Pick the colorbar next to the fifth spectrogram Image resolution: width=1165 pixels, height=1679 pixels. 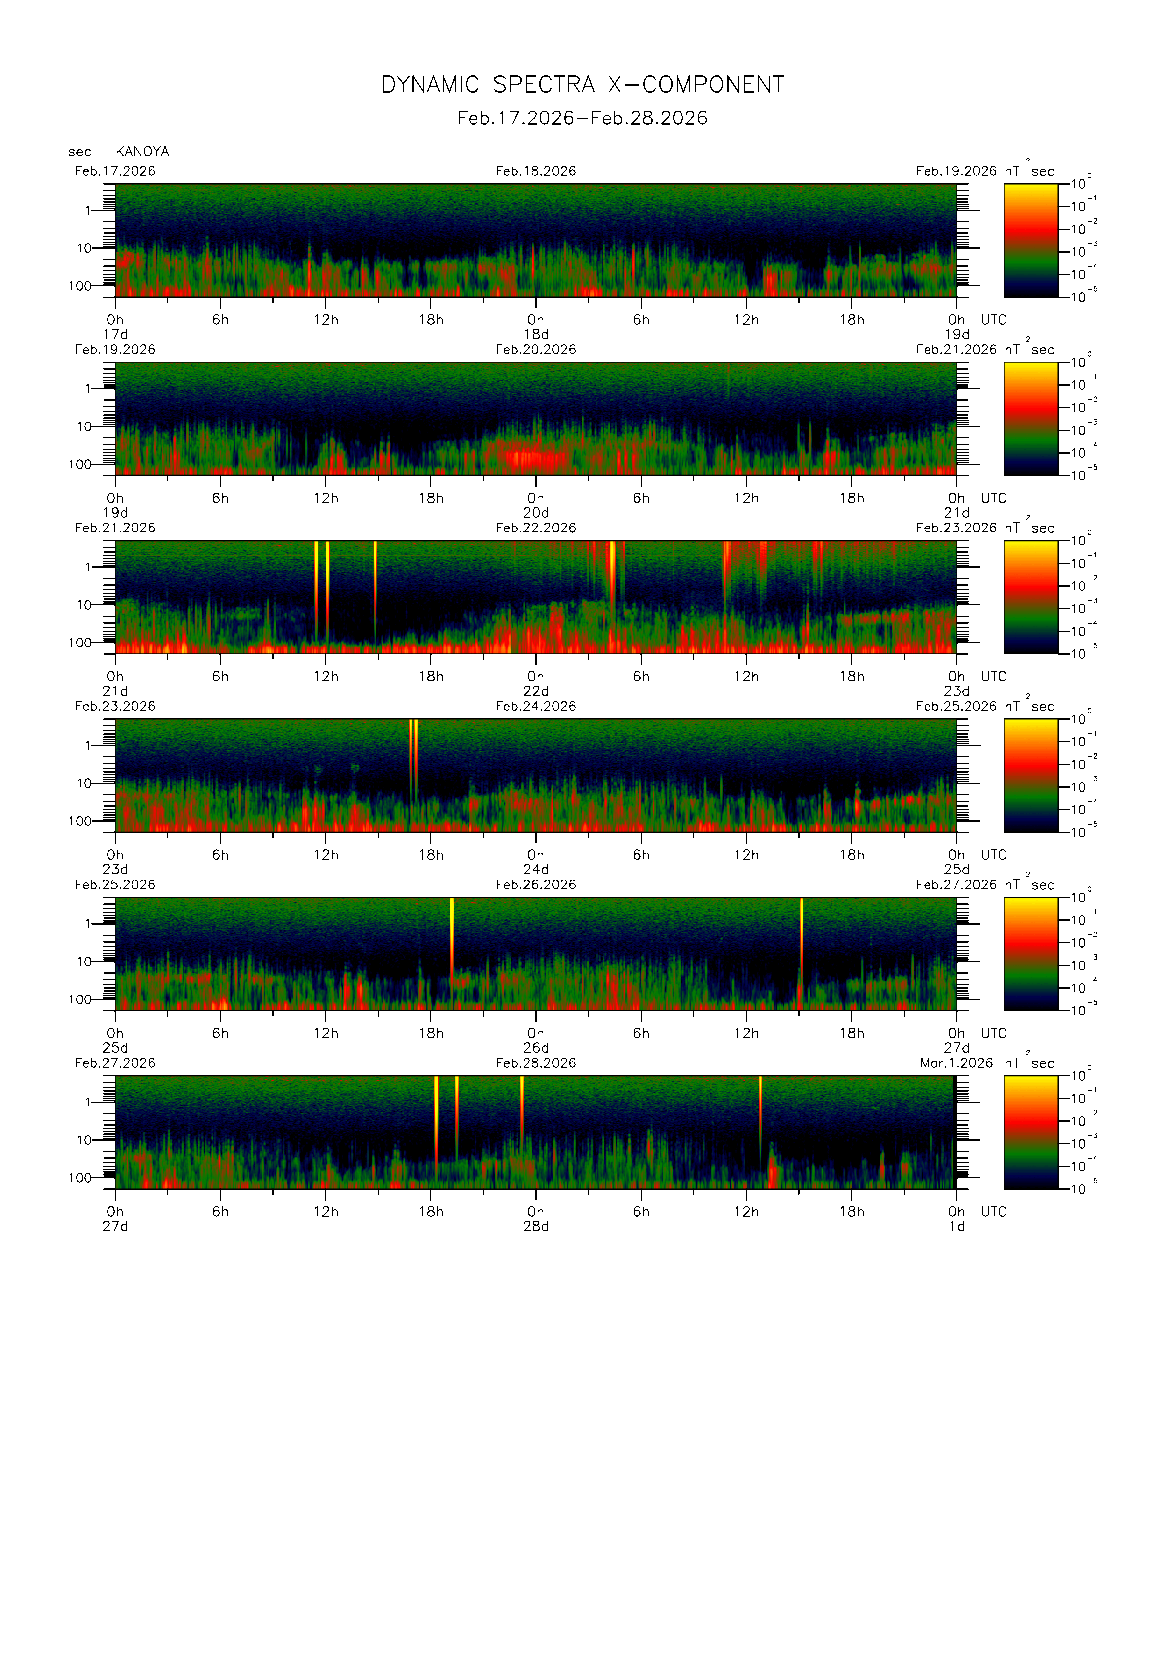(x=1030, y=953)
